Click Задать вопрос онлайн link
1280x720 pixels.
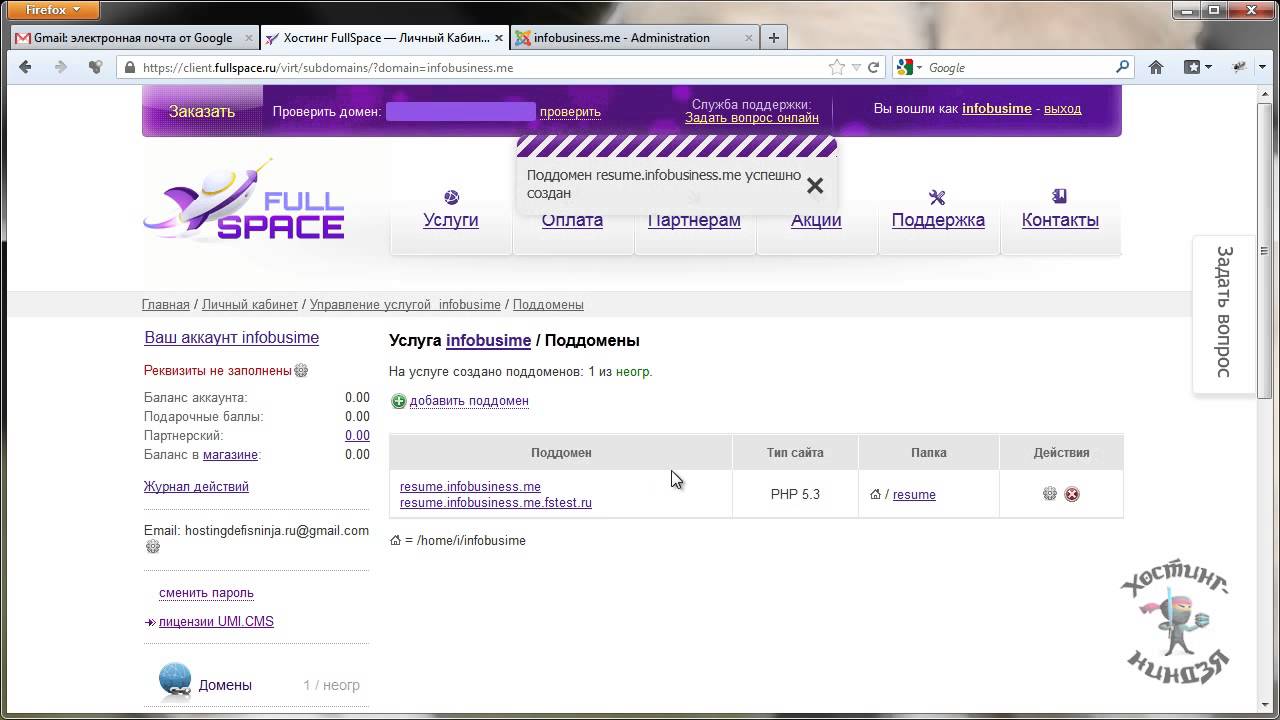tap(752, 118)
